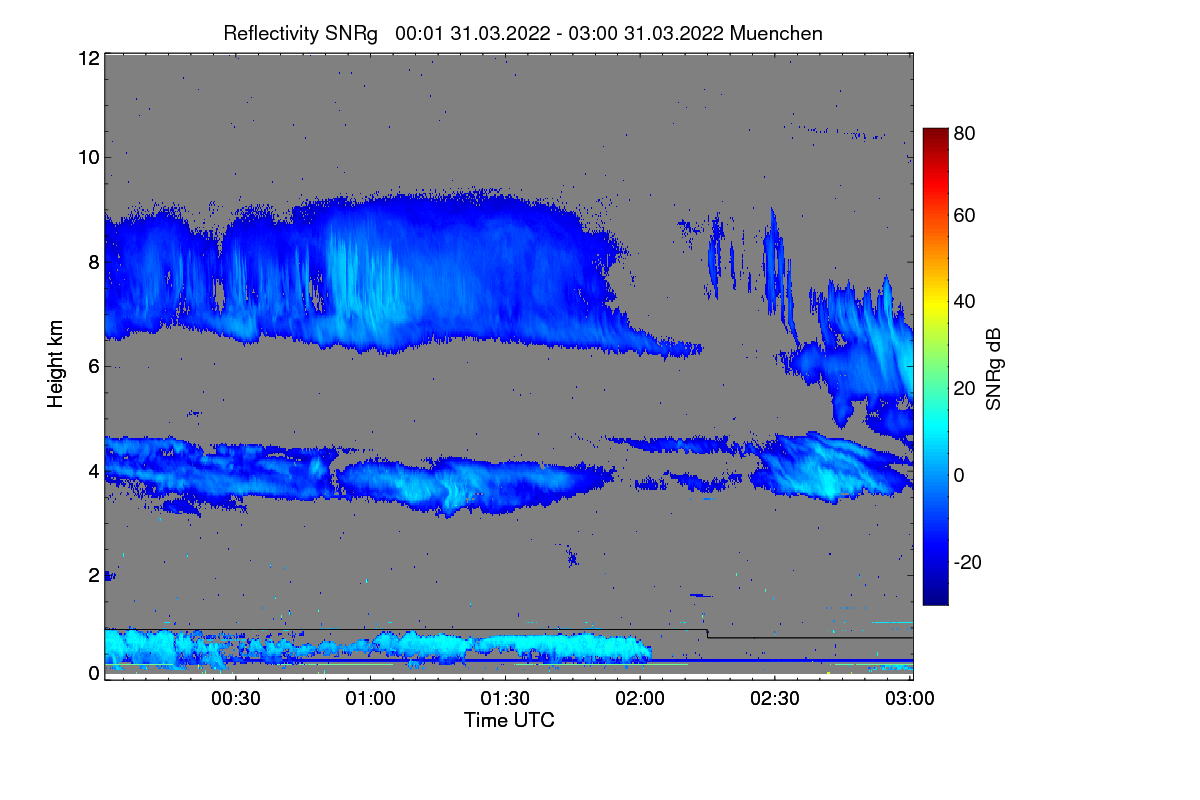Click the height tick label 8
The height and width of the screenshot is (800, 1200).
pyautogui.click(x=93, y=262)
